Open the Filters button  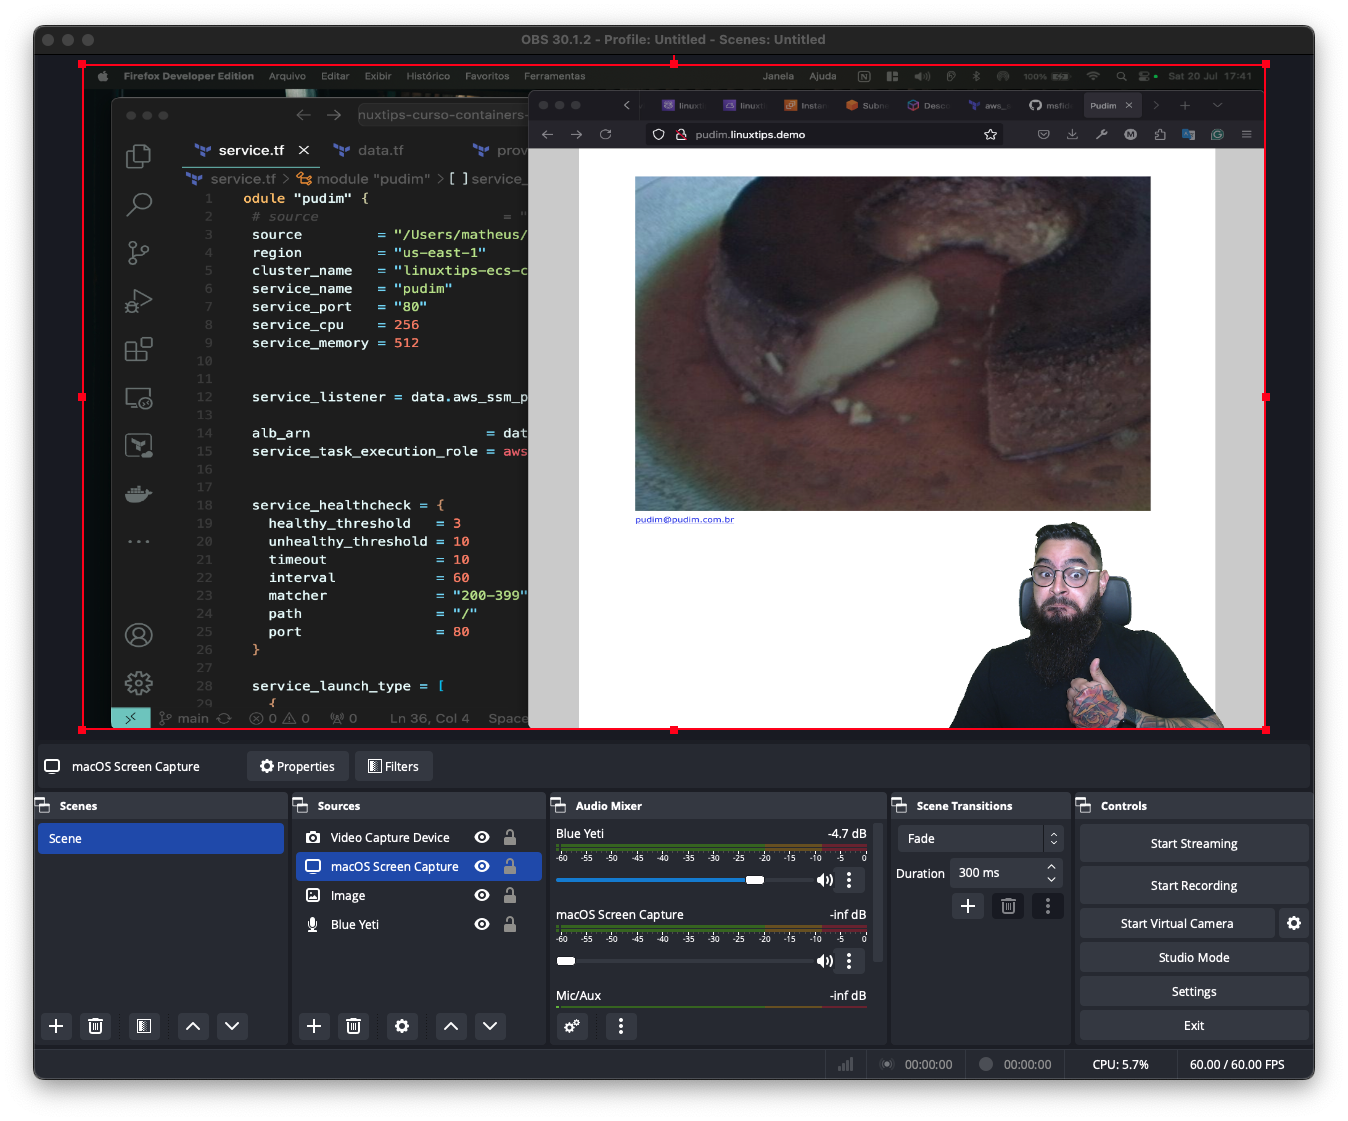tap(393, 767)
